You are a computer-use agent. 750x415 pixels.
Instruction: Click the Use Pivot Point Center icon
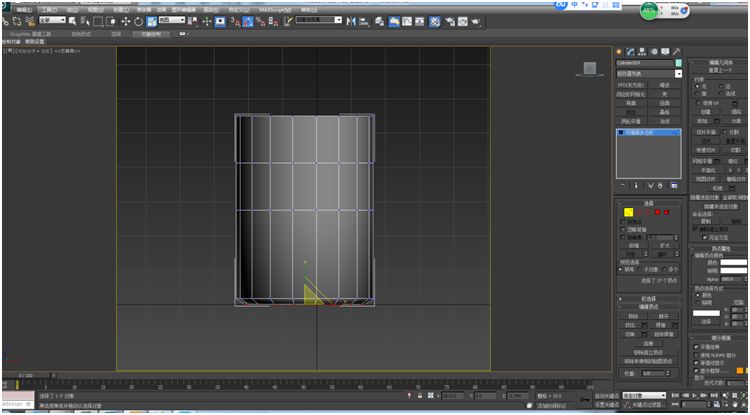(193, 21)
